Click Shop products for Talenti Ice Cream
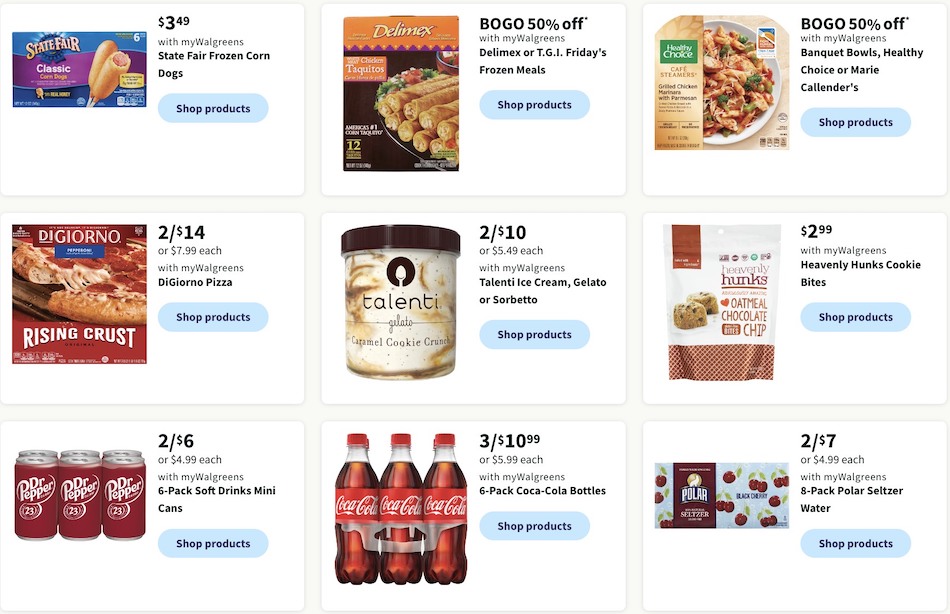Image resolution: width=950 pixels, height=614 pixels. coord(535,334)
